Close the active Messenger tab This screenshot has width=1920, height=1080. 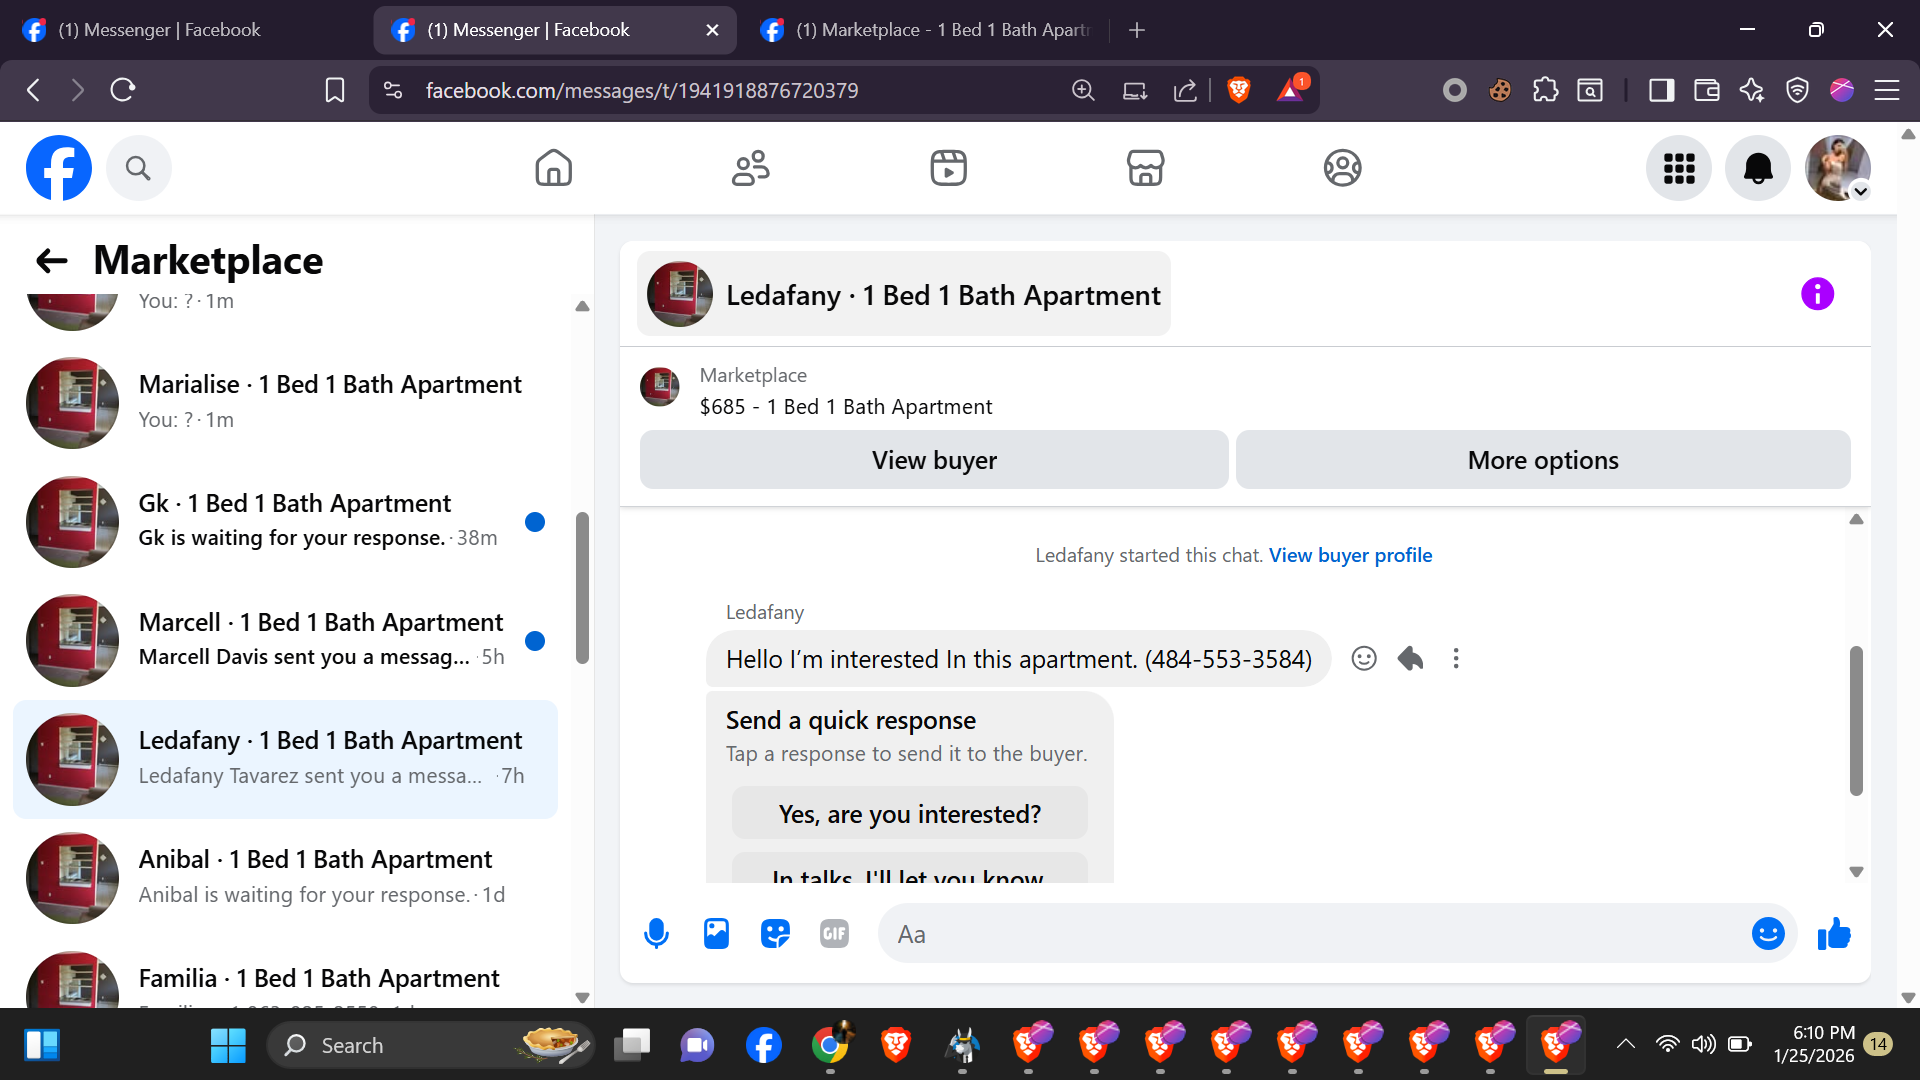tap(712, 30)
